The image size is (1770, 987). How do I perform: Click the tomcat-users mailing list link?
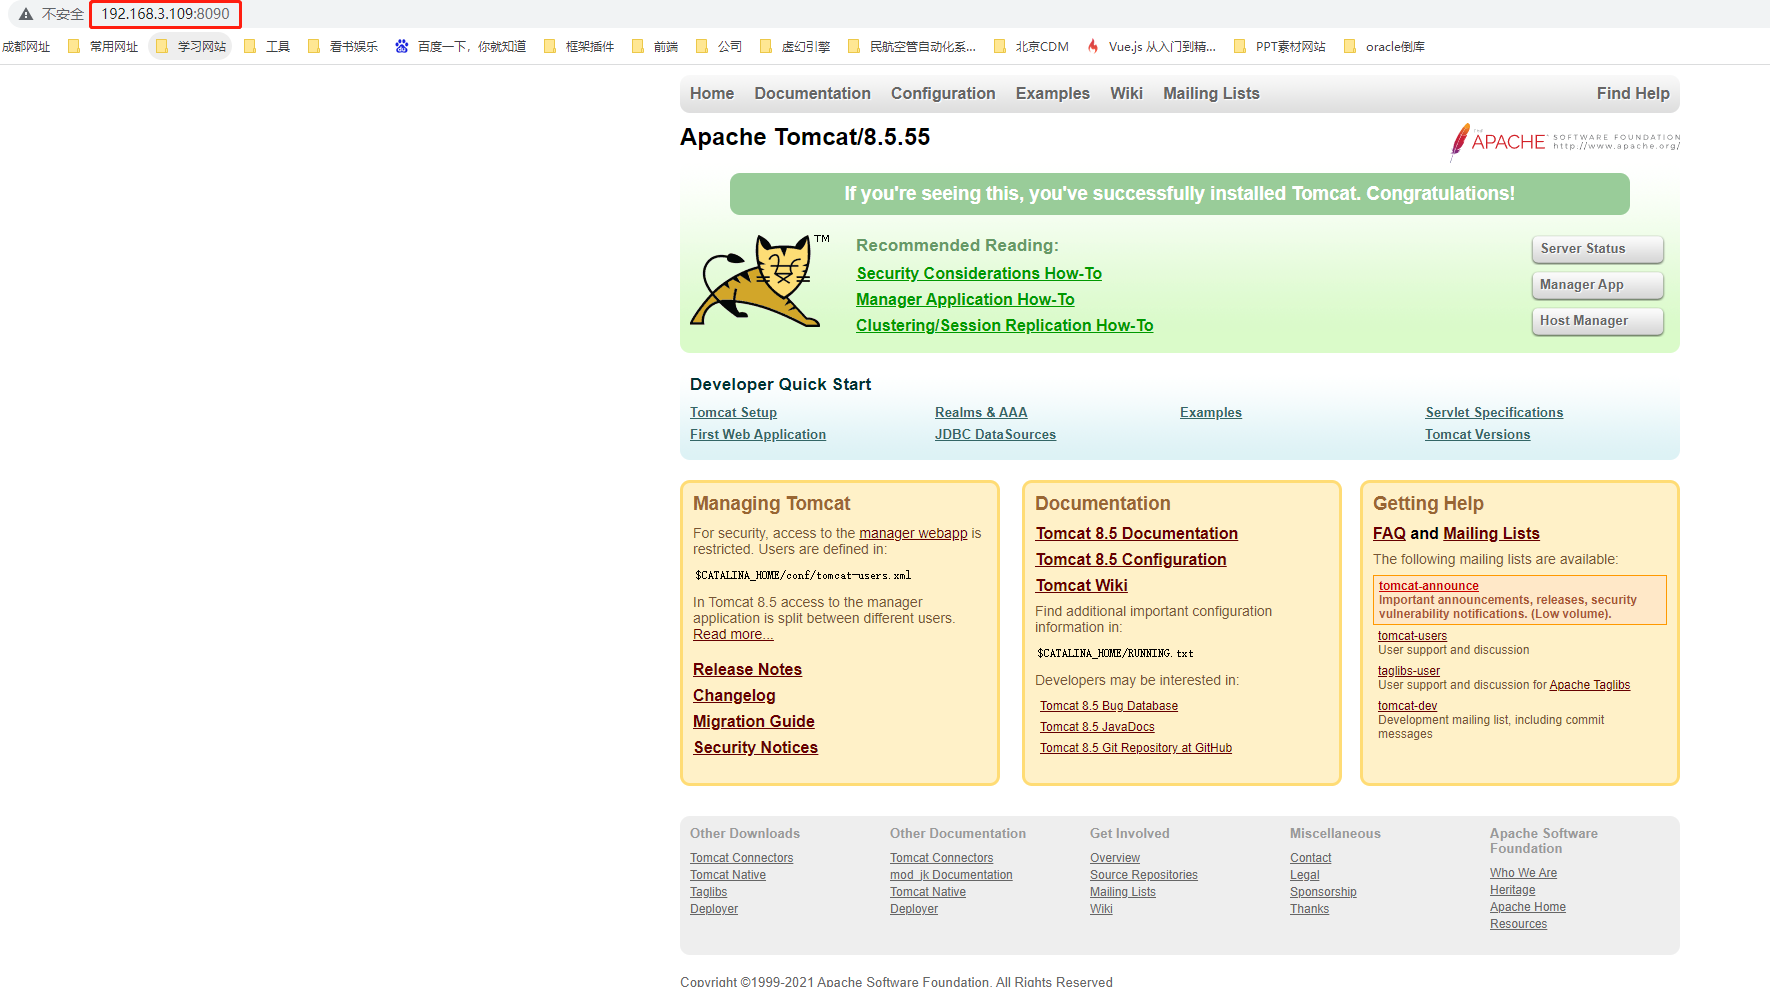(1412, 636)
